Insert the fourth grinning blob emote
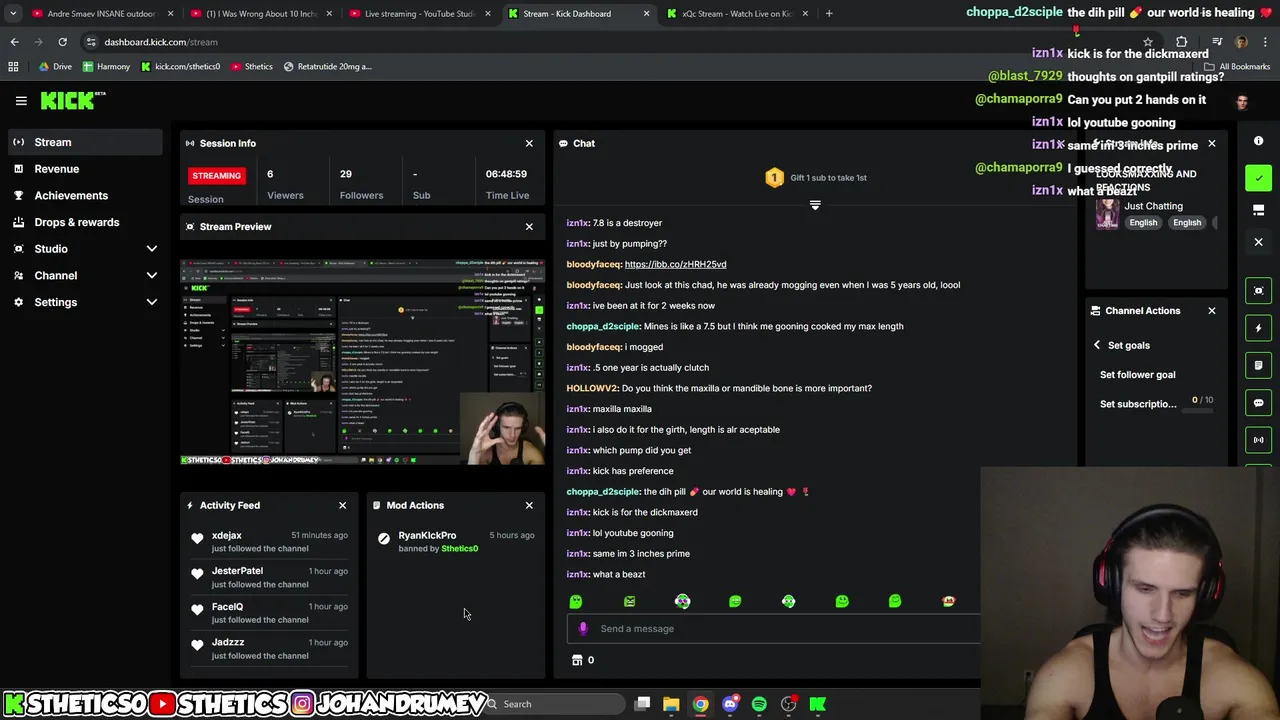This screenshot has width=1280, height=720. pyautogui.click(x=735, y=601)
